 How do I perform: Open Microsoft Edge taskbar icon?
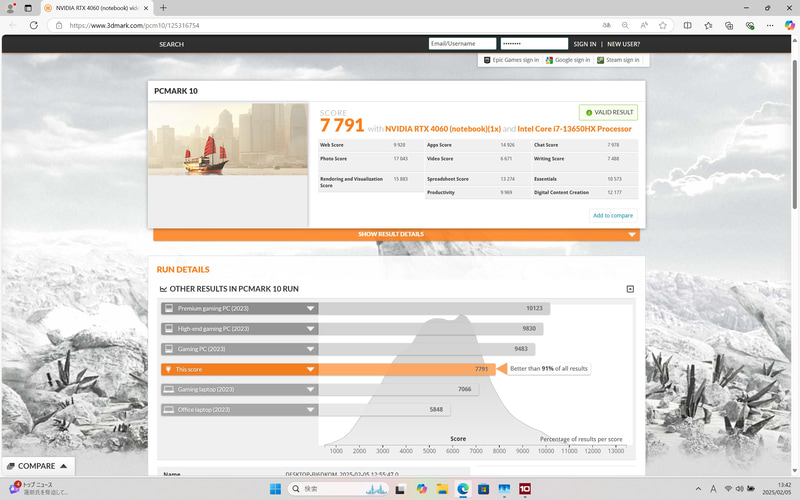(463, 489)
